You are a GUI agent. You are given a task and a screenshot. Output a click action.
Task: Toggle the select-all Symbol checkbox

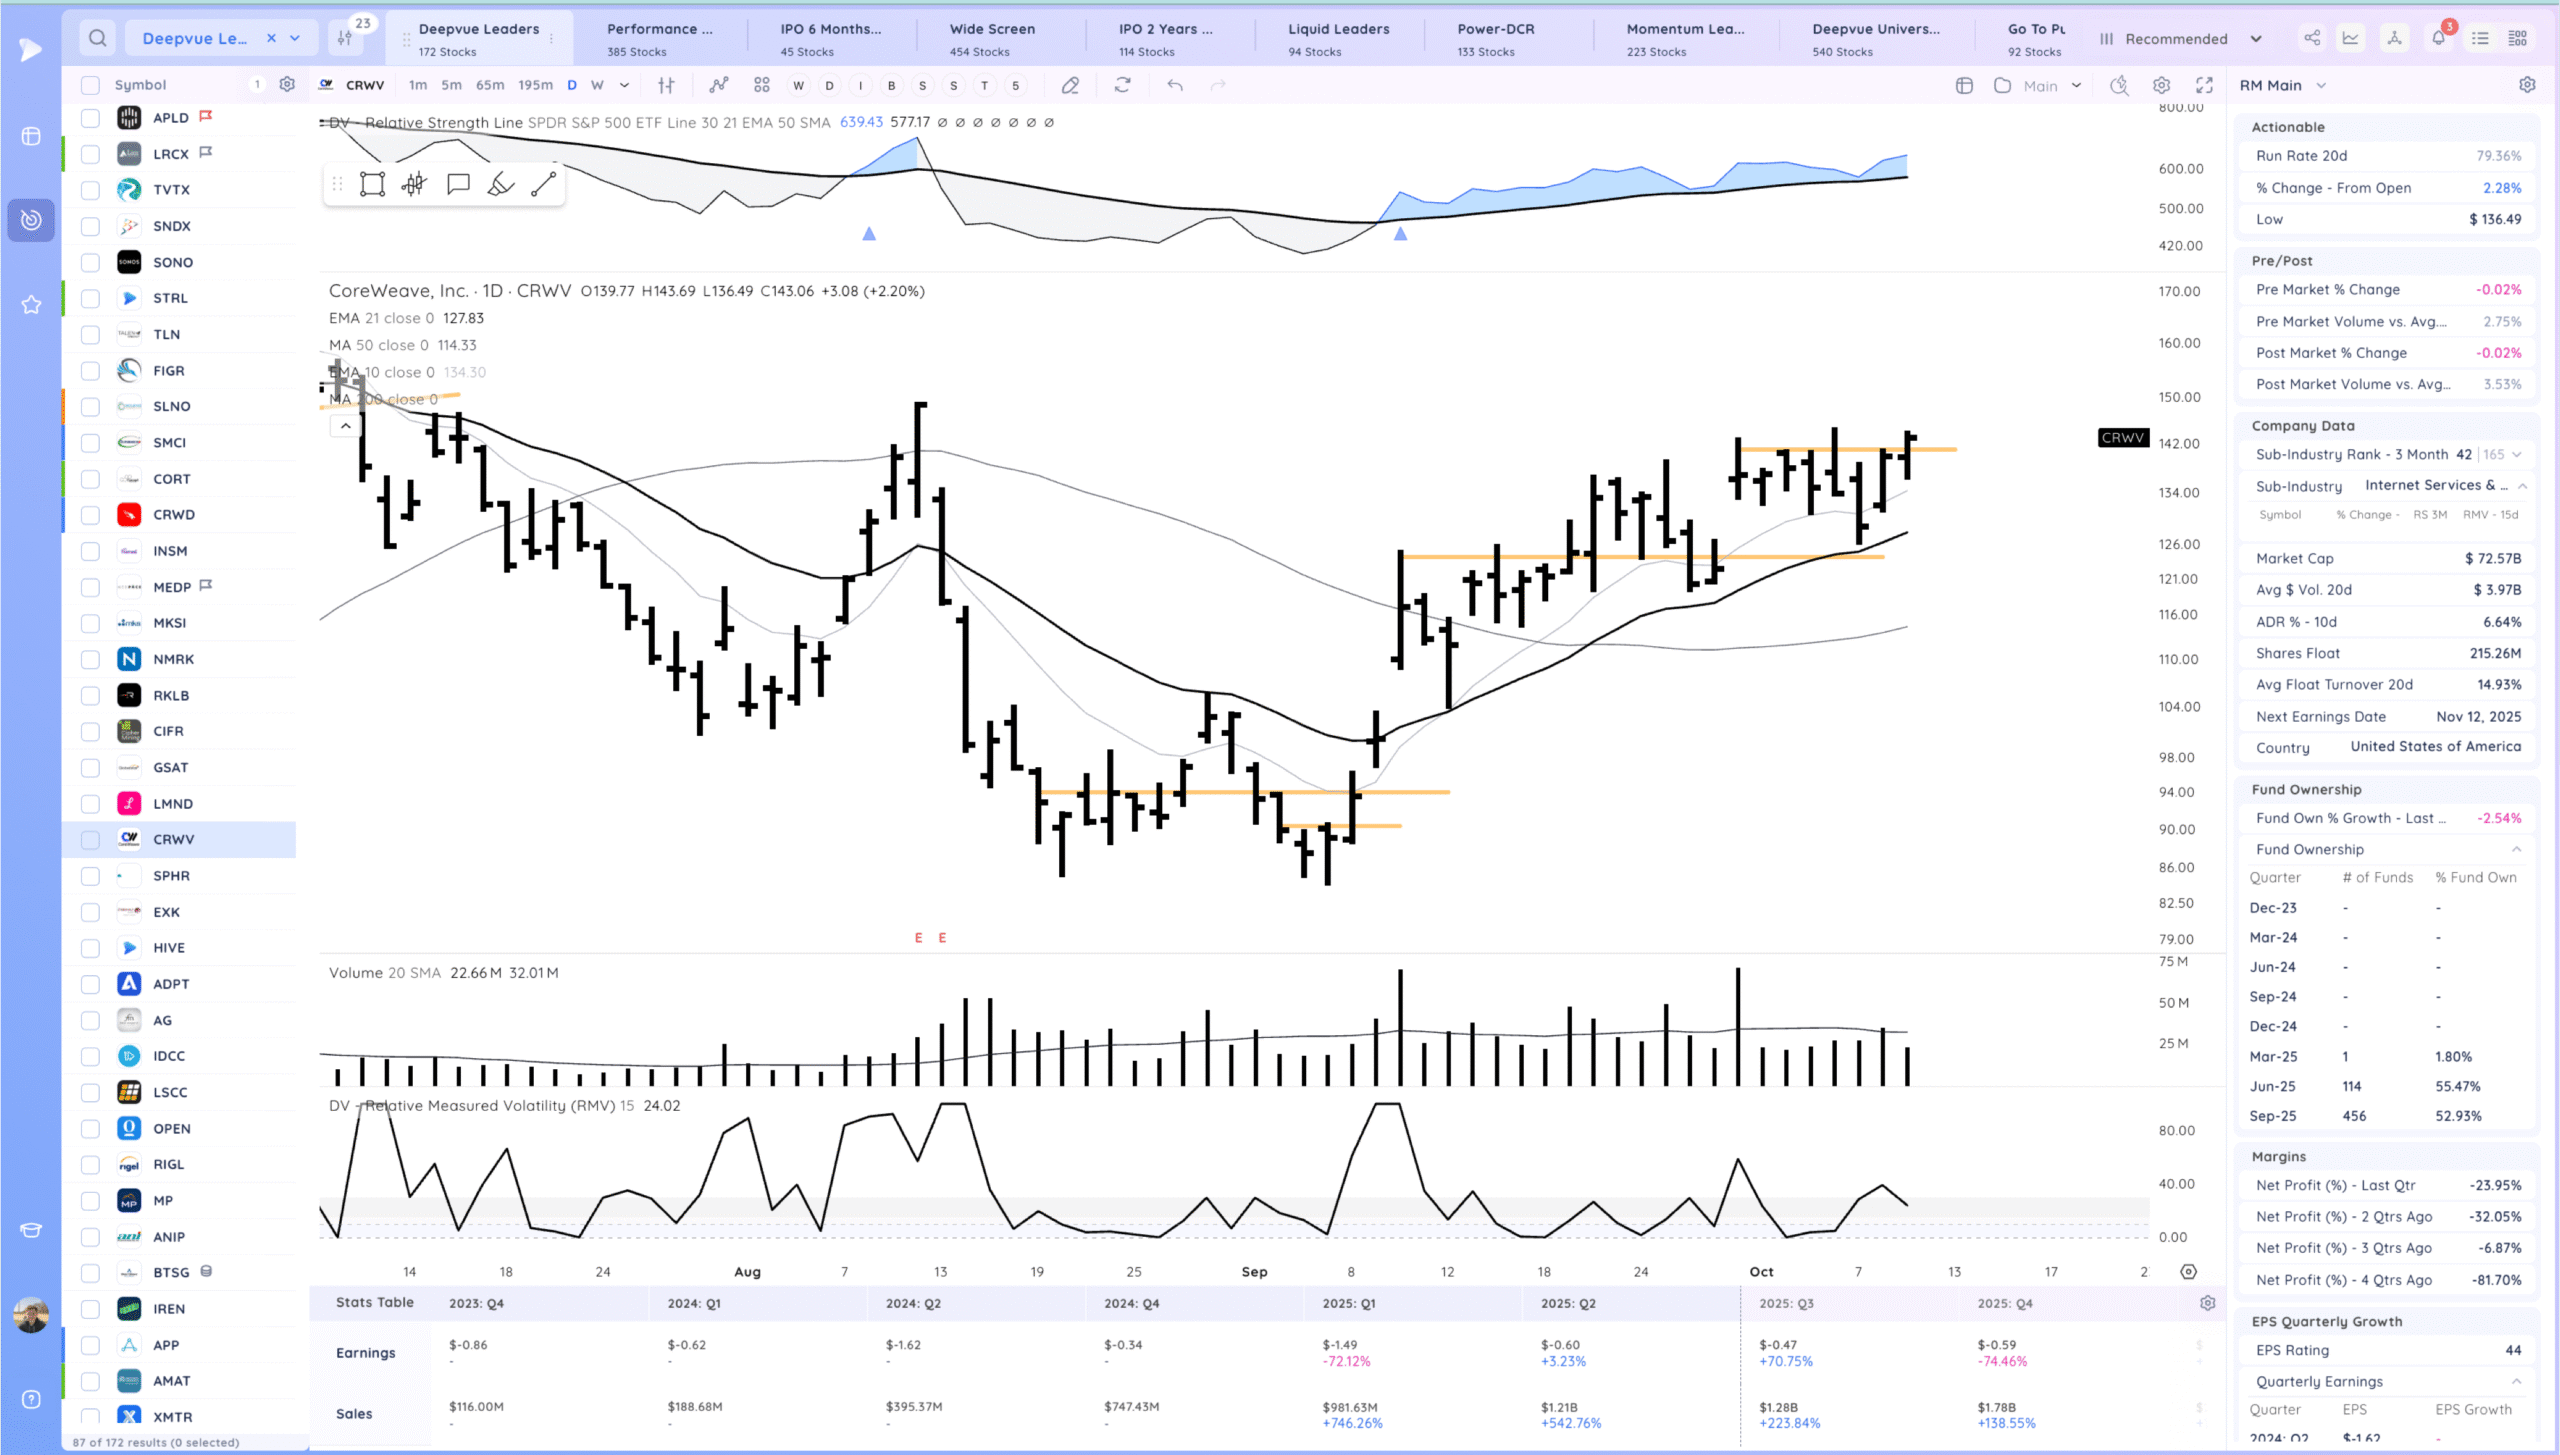click(x=90, y=85)
